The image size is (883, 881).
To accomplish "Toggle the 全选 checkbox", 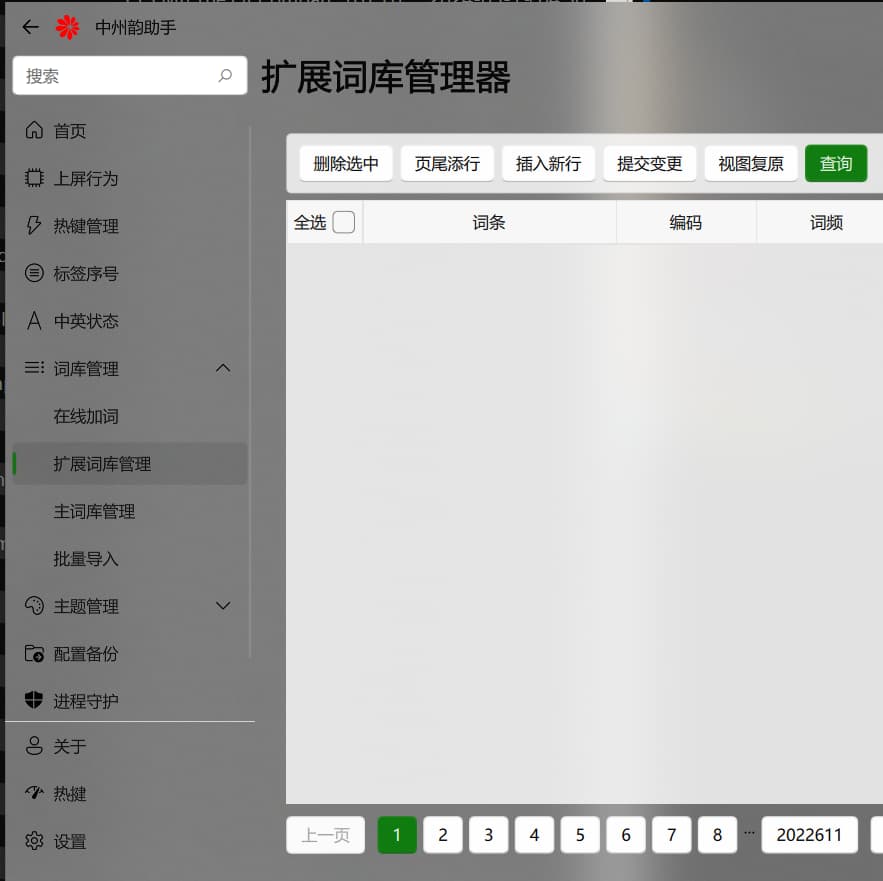I will (x=343, y=222).
